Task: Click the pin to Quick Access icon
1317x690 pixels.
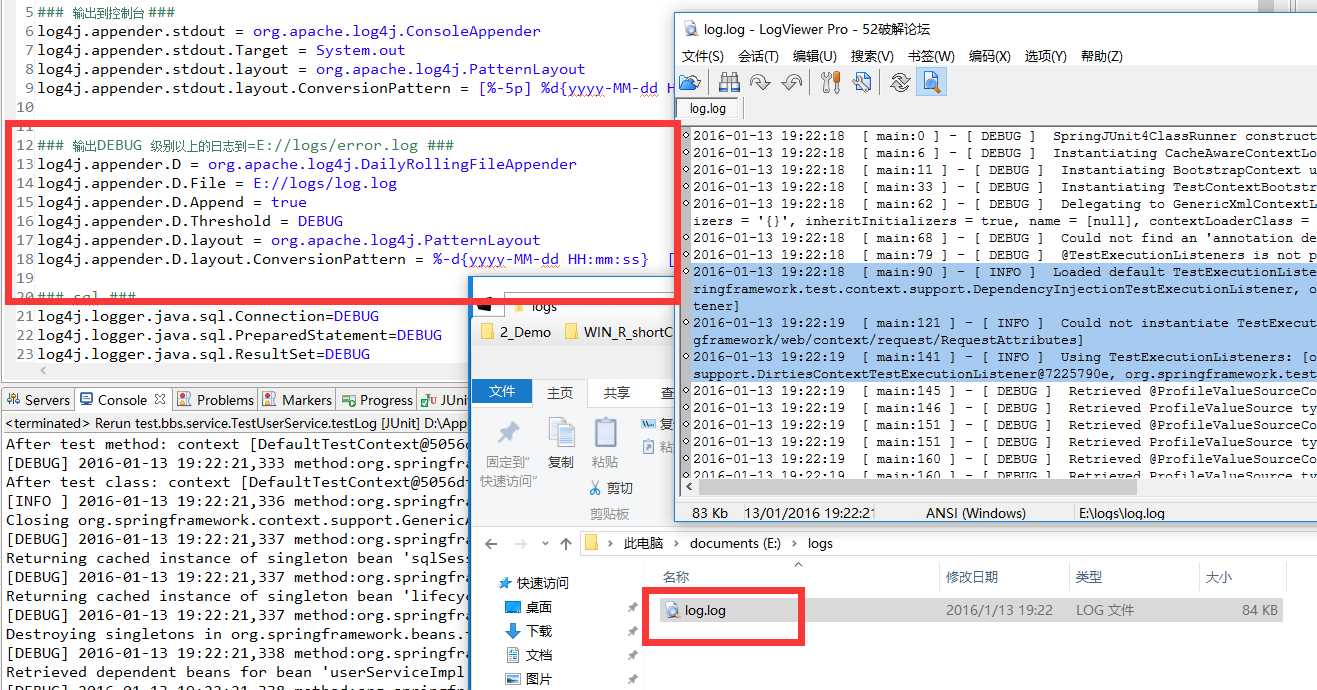Action: click(509, 431)
